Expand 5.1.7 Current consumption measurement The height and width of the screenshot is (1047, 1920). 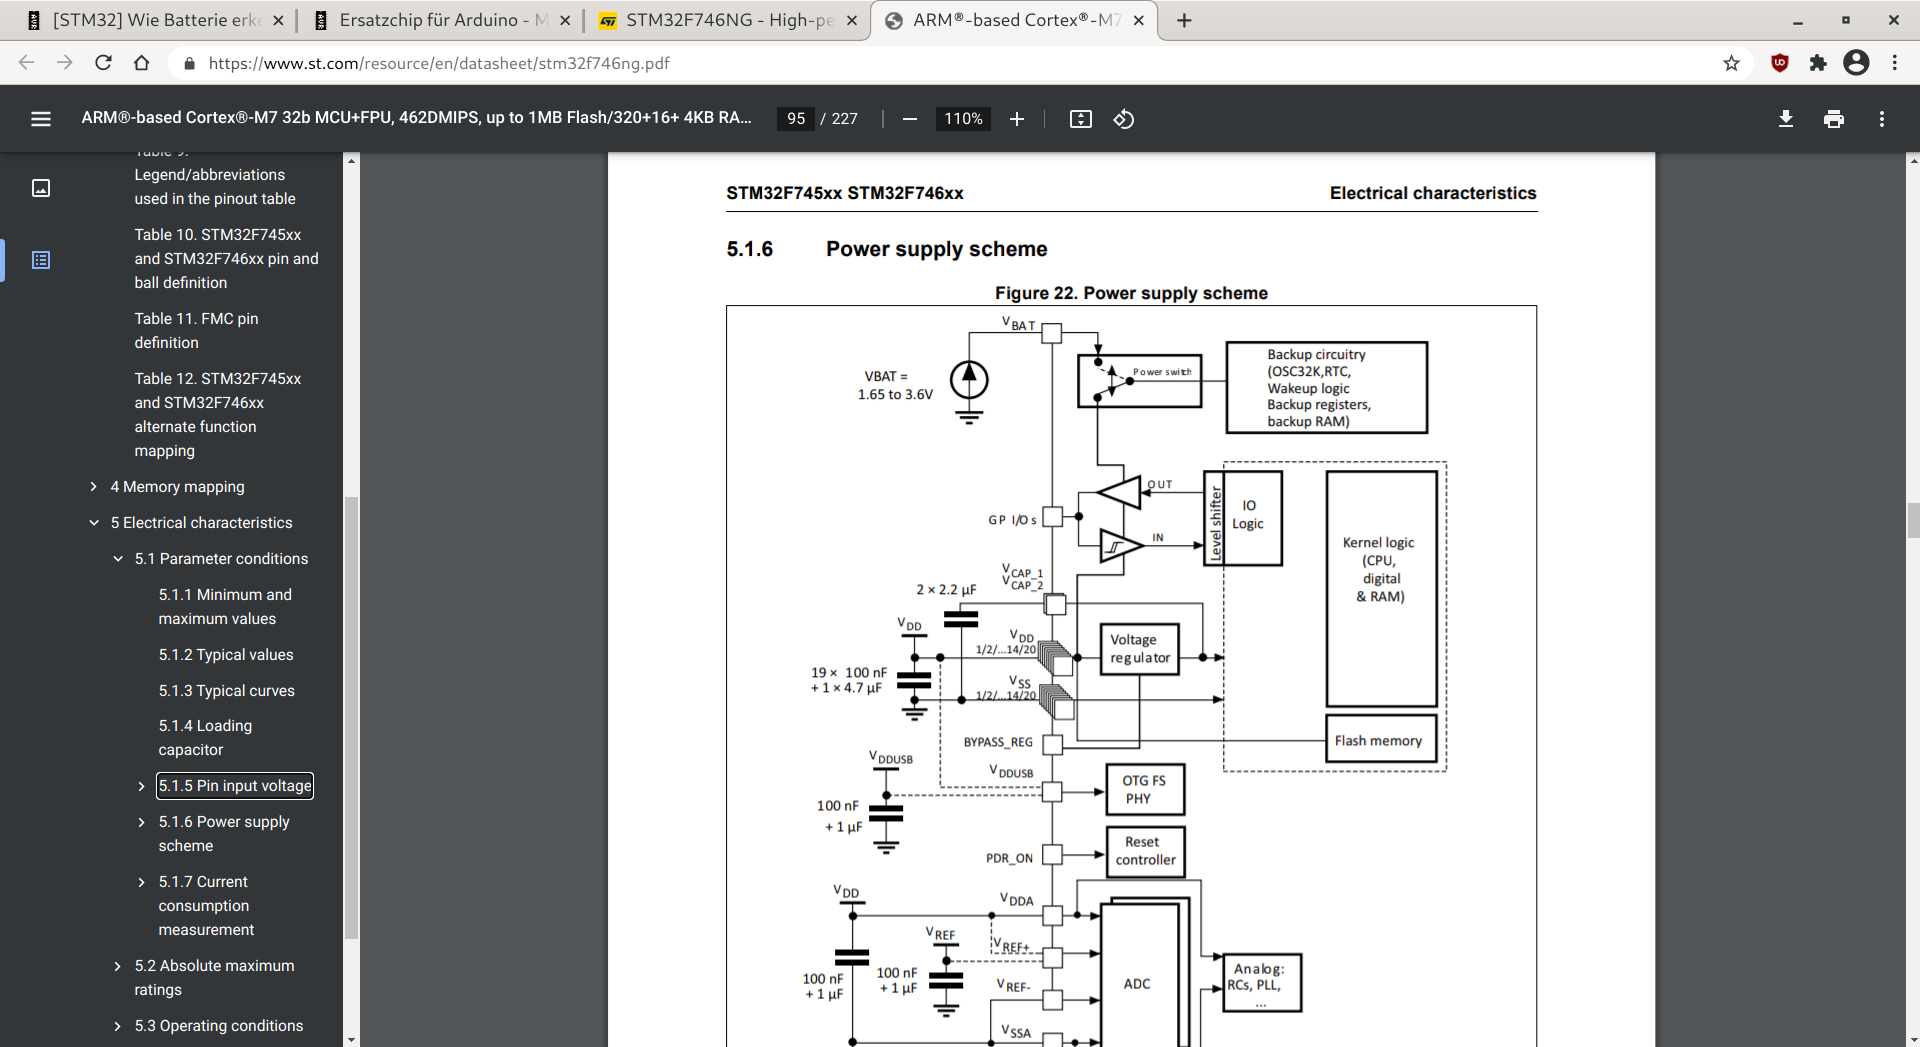(141, 882)
